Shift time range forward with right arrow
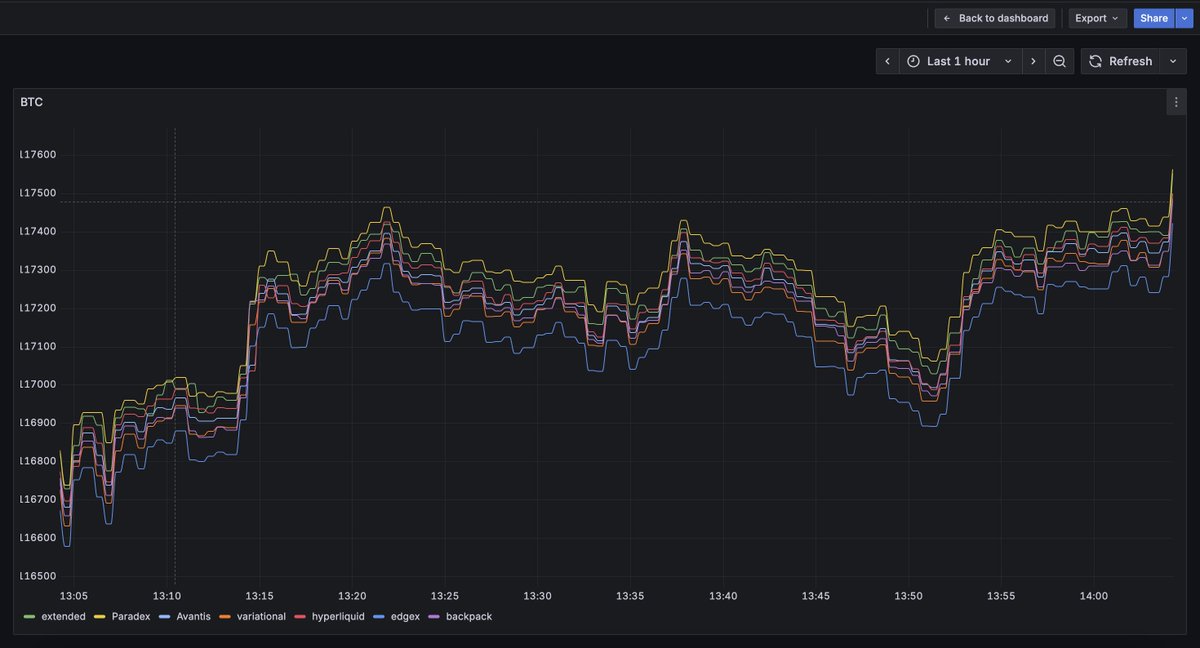This screenshot has height=648, width=1200. coord(1034,61)
